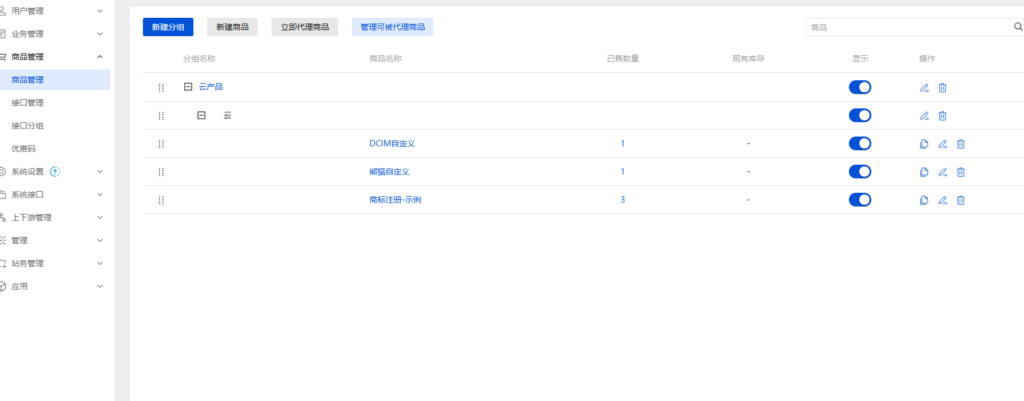1024x401 pixels.
Task: Click the upgrade arrow icon beside 系统设置
Action: (55, 172)
